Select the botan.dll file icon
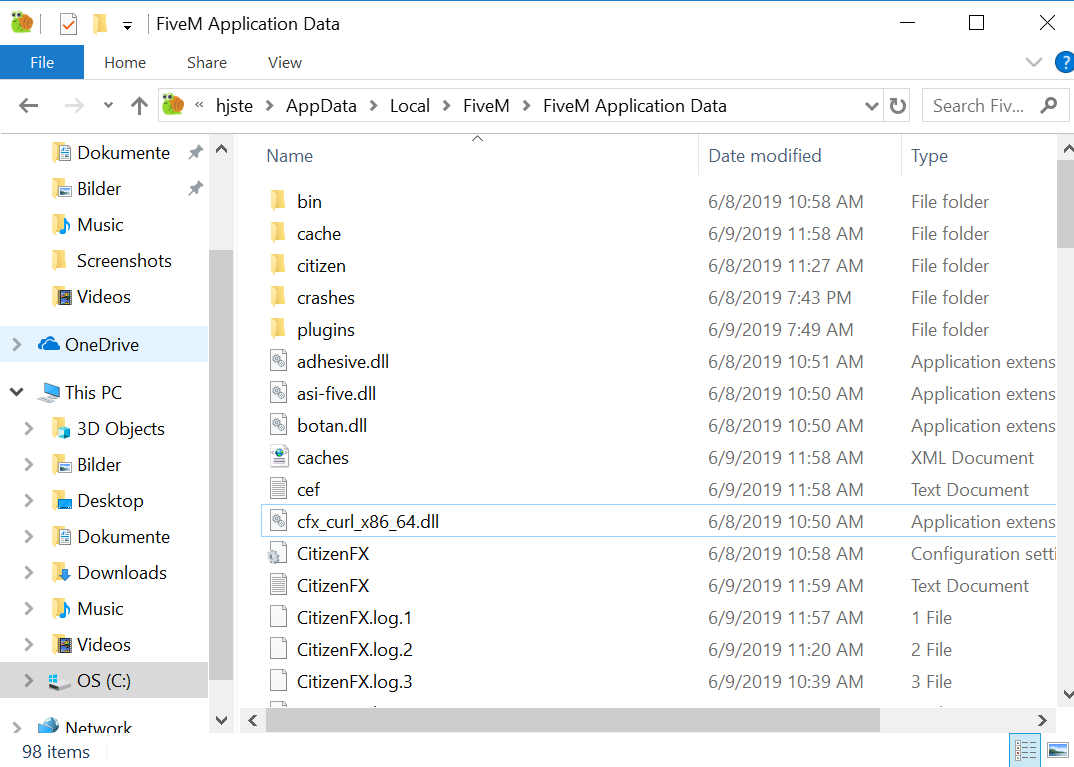The height and width of the screenshot is (767, 1074). click(x=278, y=426)
